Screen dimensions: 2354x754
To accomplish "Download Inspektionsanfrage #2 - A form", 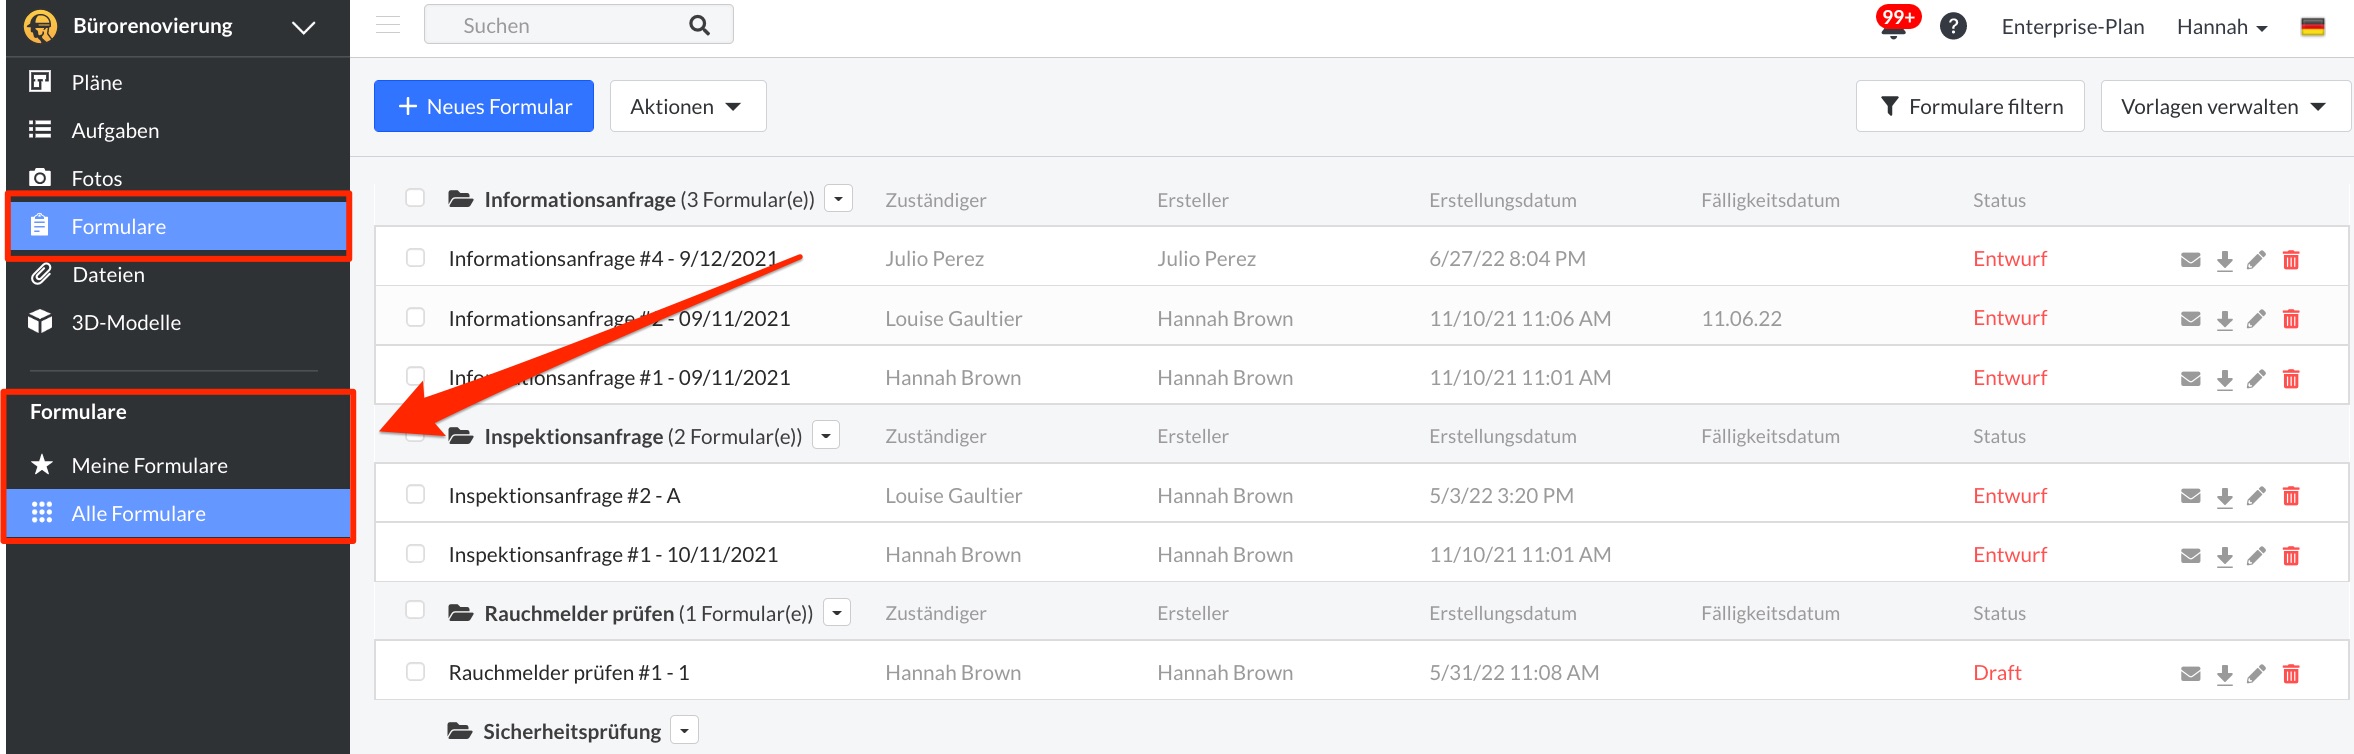I will coord(2224,497).
